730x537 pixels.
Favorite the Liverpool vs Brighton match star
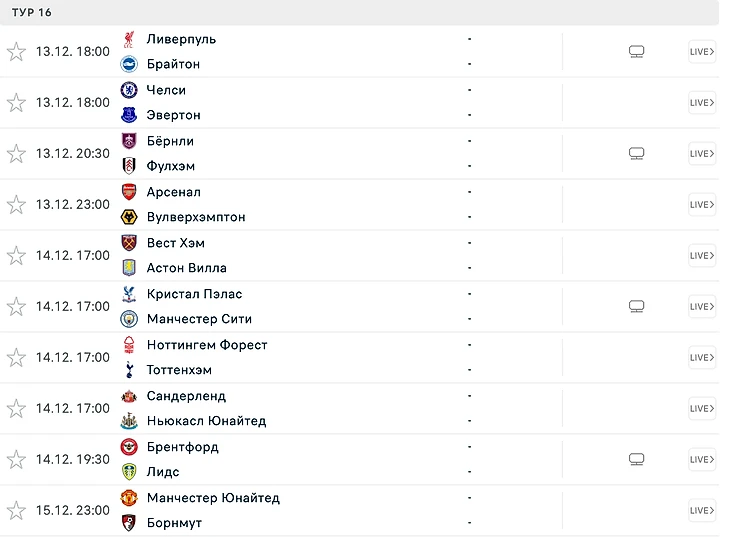tap(16, 52)
